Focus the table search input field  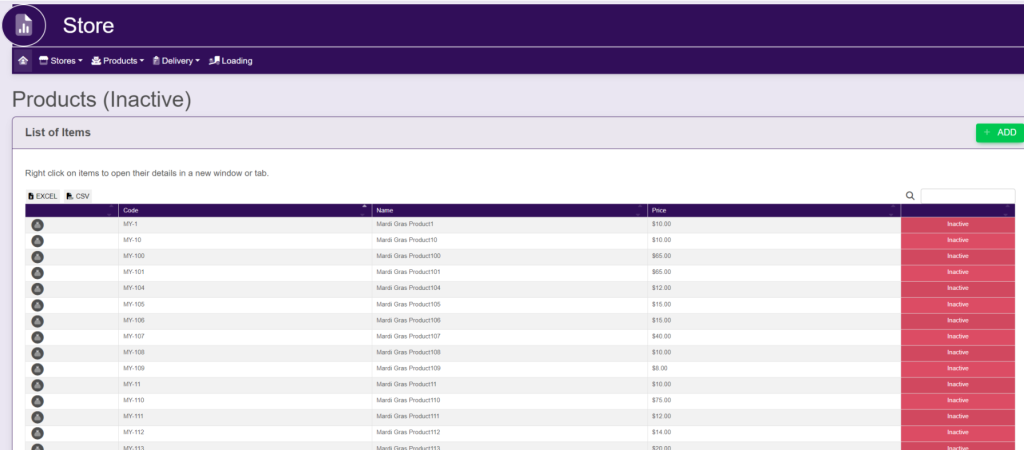click(967, 196)
